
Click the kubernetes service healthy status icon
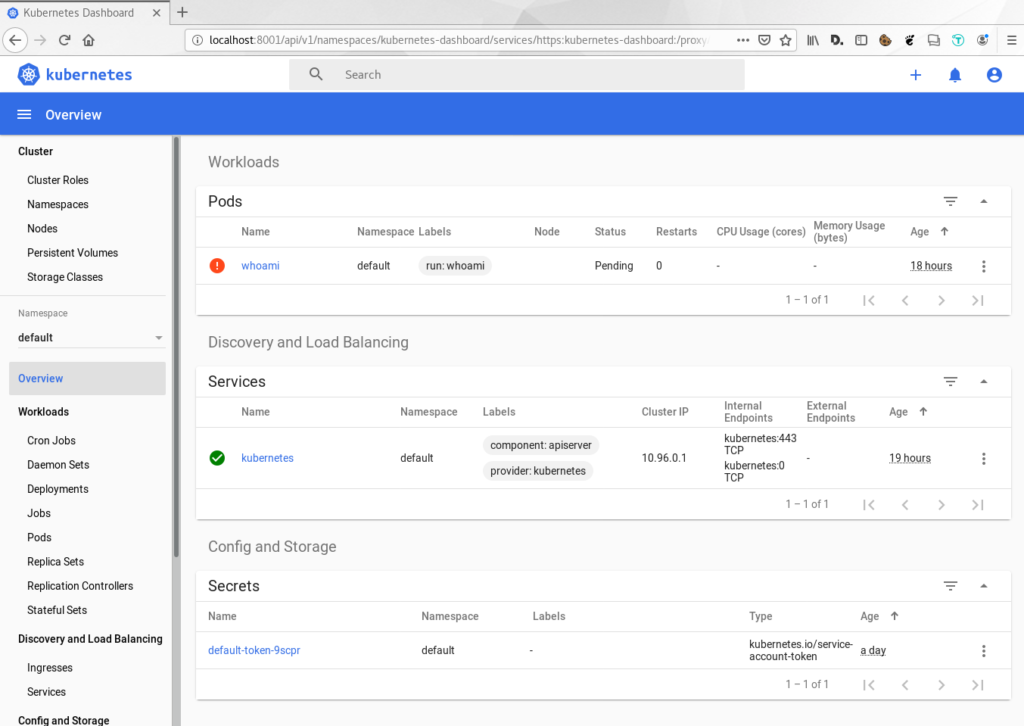click(217, 458)
